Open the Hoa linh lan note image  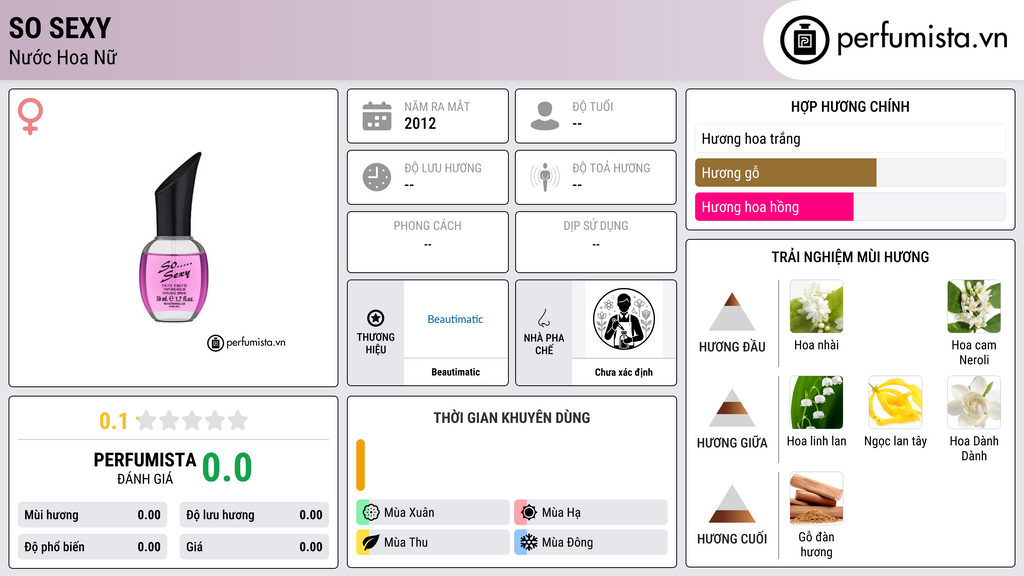pos(816,402)
